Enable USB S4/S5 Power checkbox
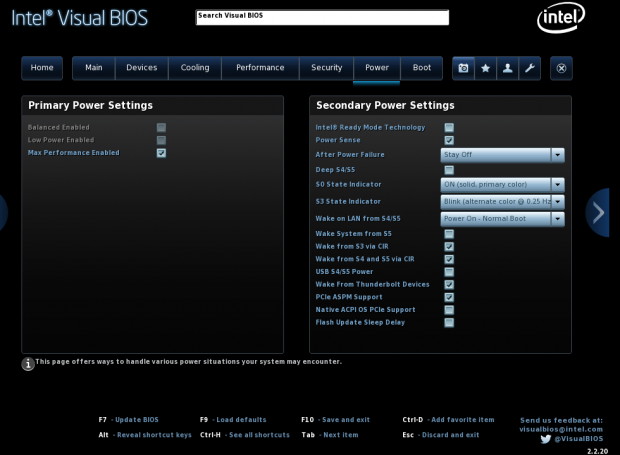620x455 pixels. click(449, 272)
